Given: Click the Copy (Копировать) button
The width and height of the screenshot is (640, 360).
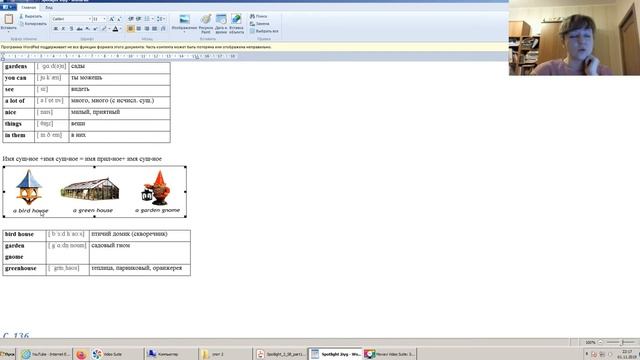Looking at the screenshot, I should click(33, 24).
